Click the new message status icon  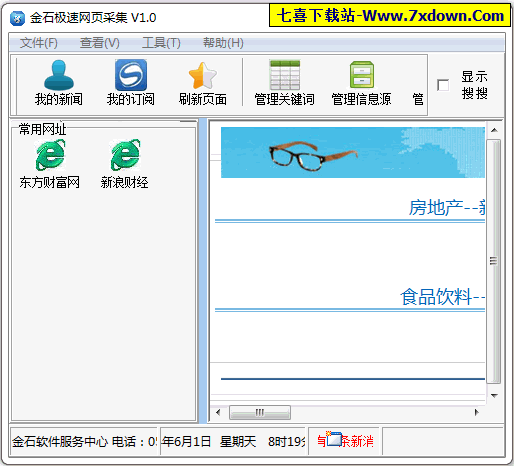point(334,438)
